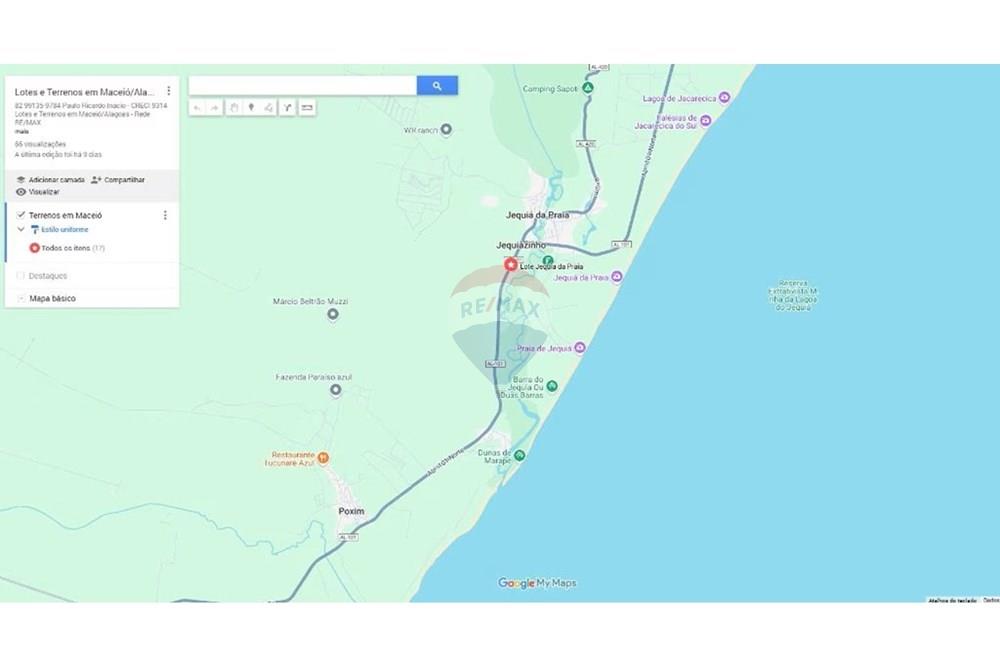Open the add directions tool
Image resolution: width=1000 pixels, height=667 pixels.
[288, 107]
